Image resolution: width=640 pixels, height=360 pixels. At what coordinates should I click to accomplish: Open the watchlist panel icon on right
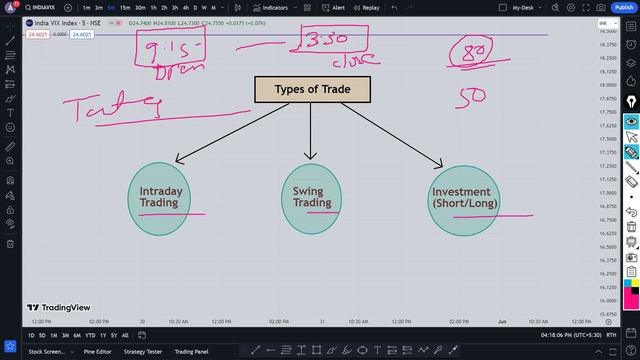click(x=631, y=27)
